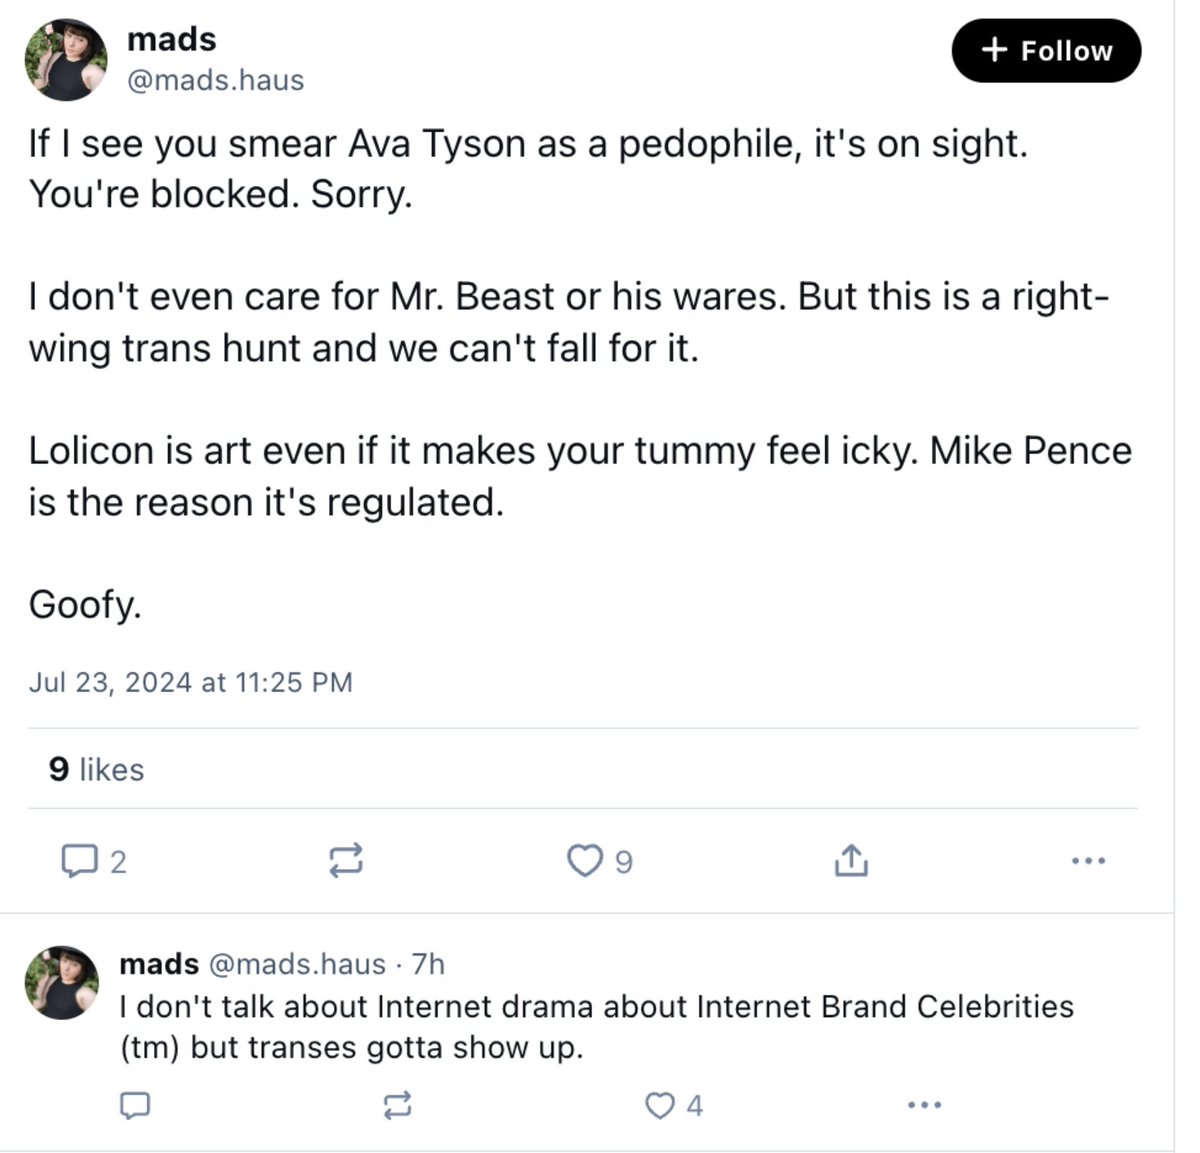Open mads profile avatar at top
Screen dimensions: 1200x1153
click(66, 60)
